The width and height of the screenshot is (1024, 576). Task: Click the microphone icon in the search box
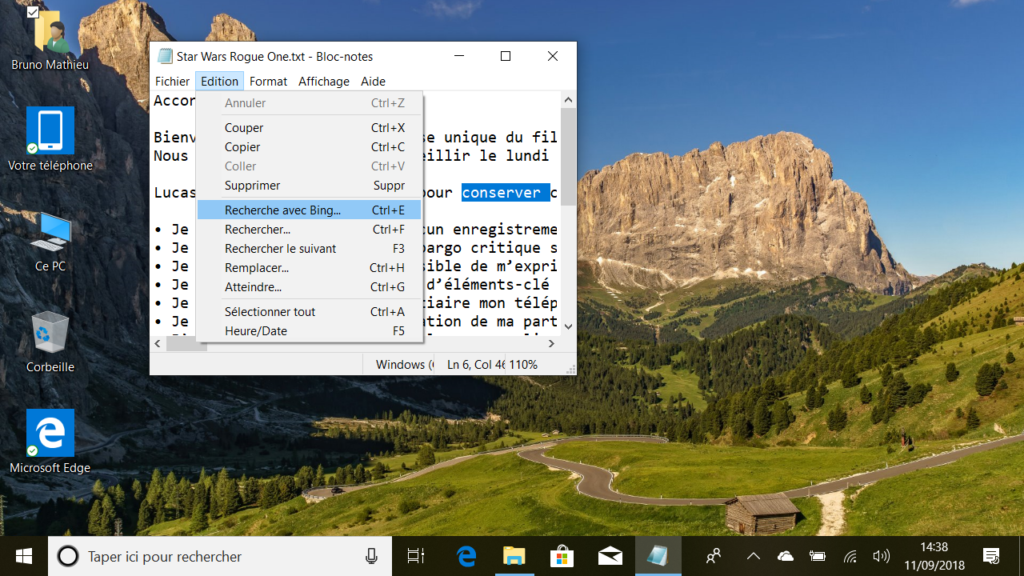point(371,556)
